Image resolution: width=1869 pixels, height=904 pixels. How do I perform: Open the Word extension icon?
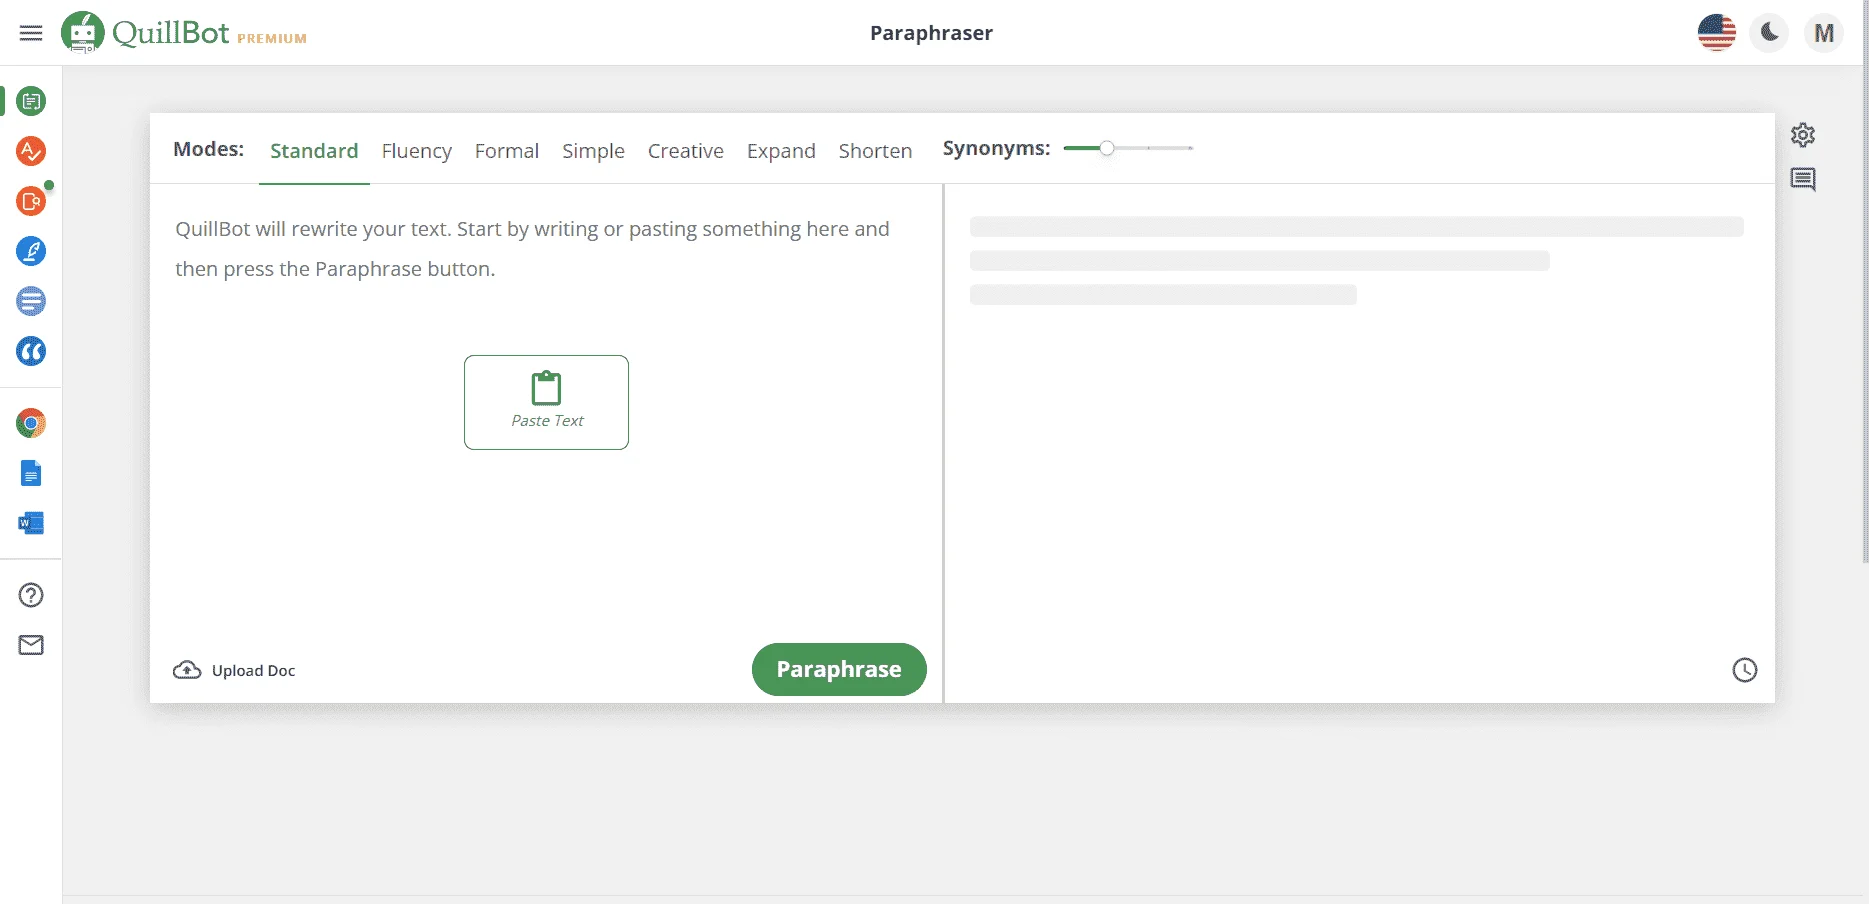pos(31,523)
